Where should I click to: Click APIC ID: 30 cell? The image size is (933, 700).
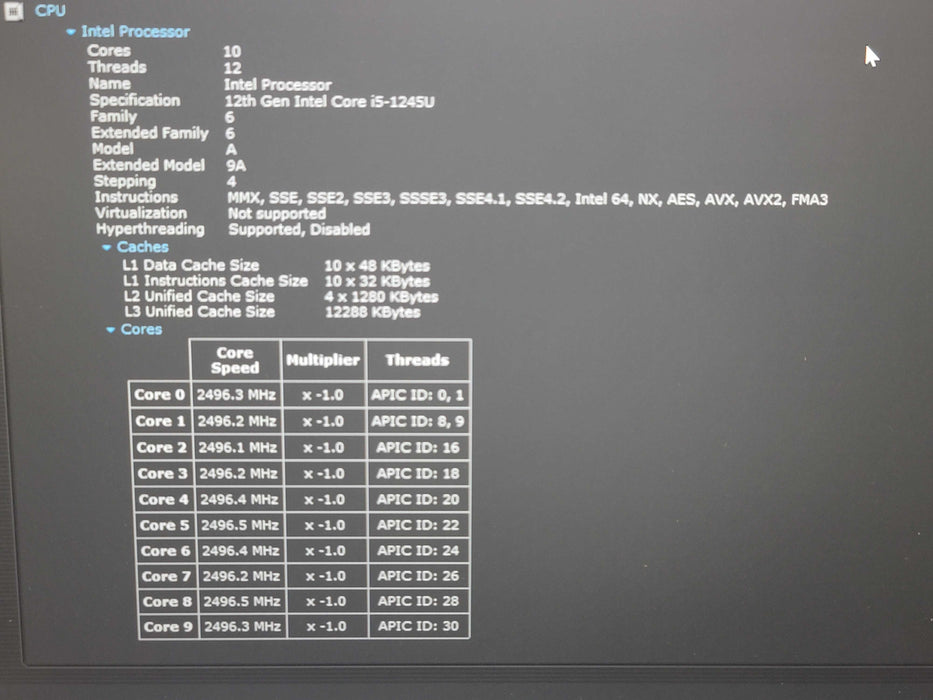coord(418,627)
